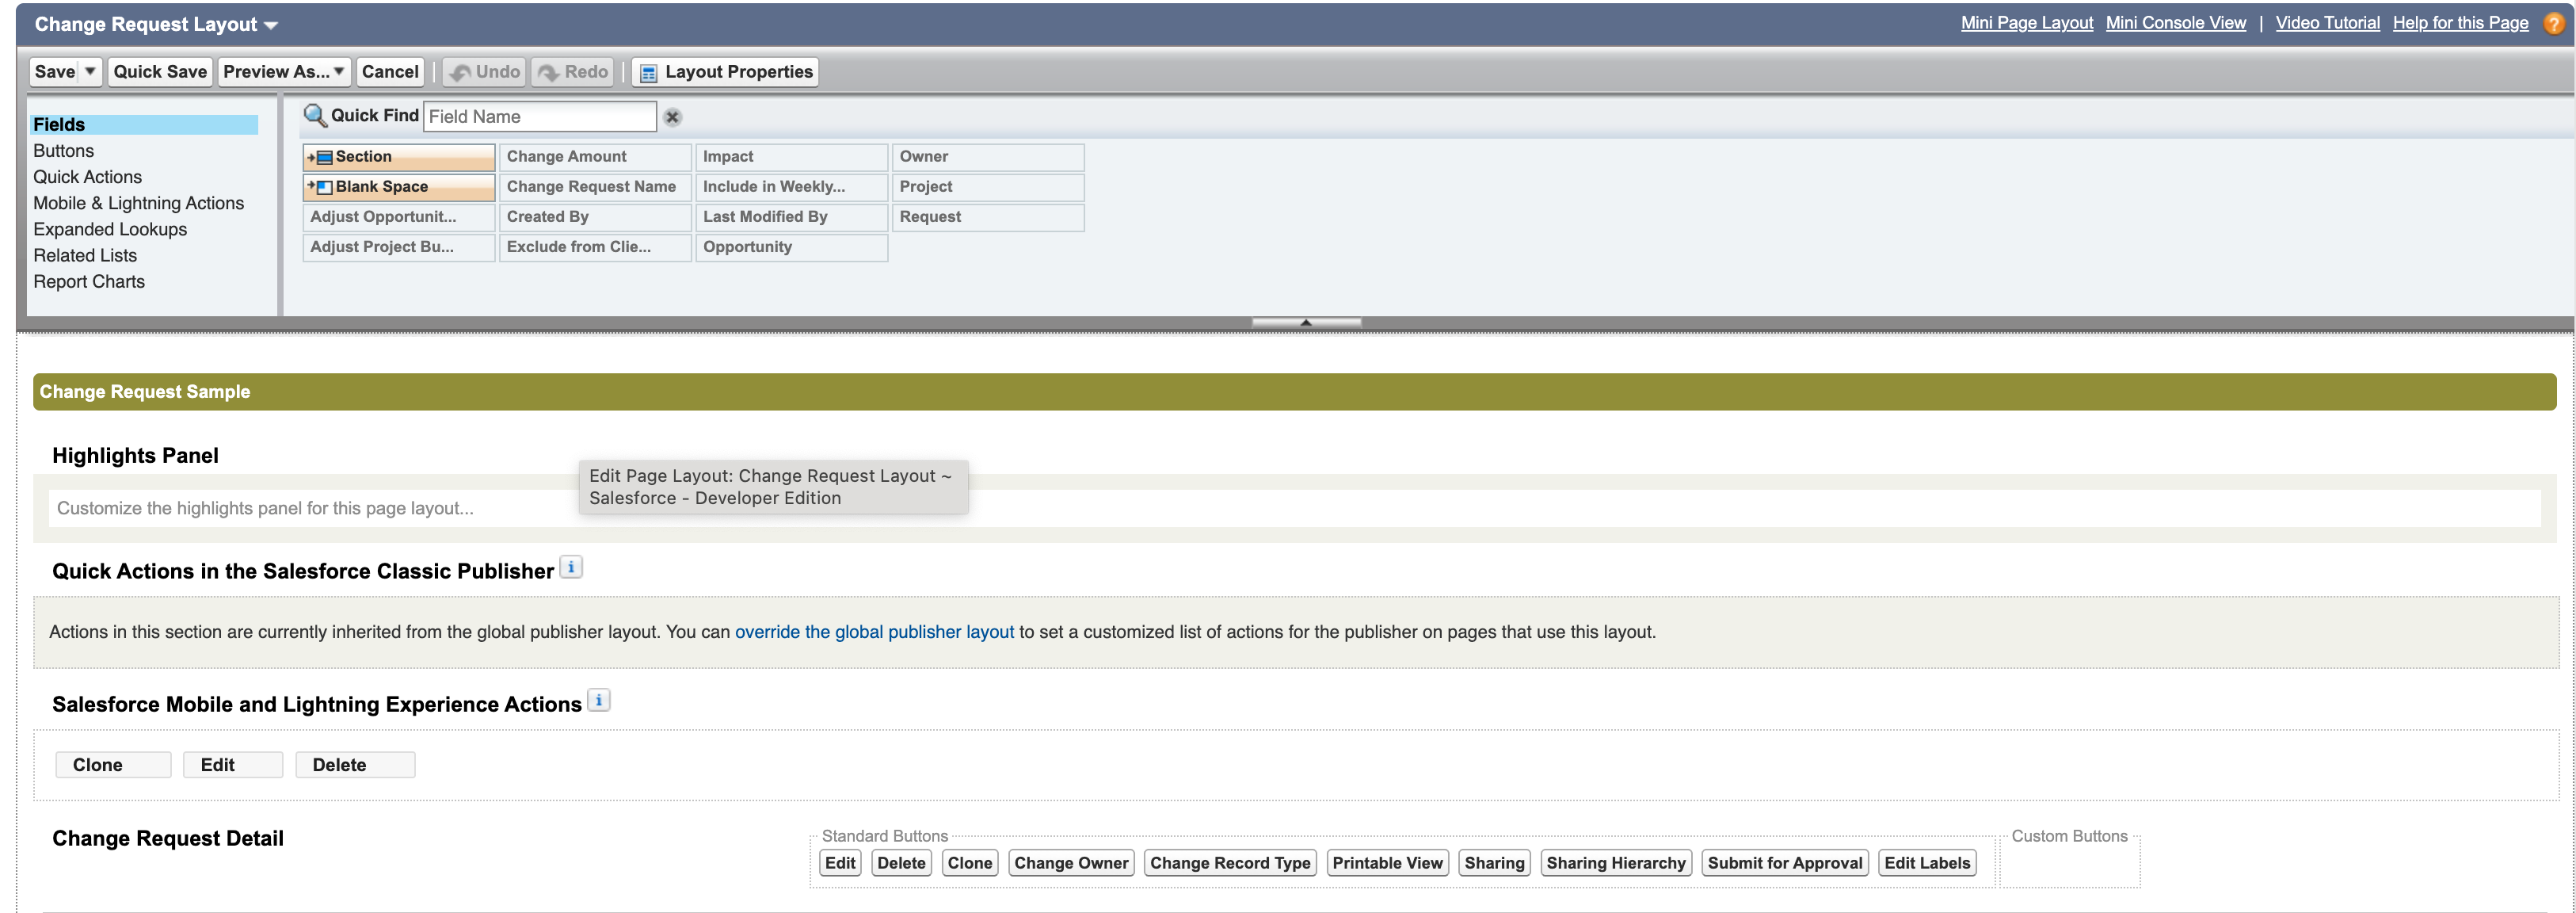This screenshot has width=2576, height=913.
Task: Click the Quick Find magnifier icon
Action: pos(314,116)
